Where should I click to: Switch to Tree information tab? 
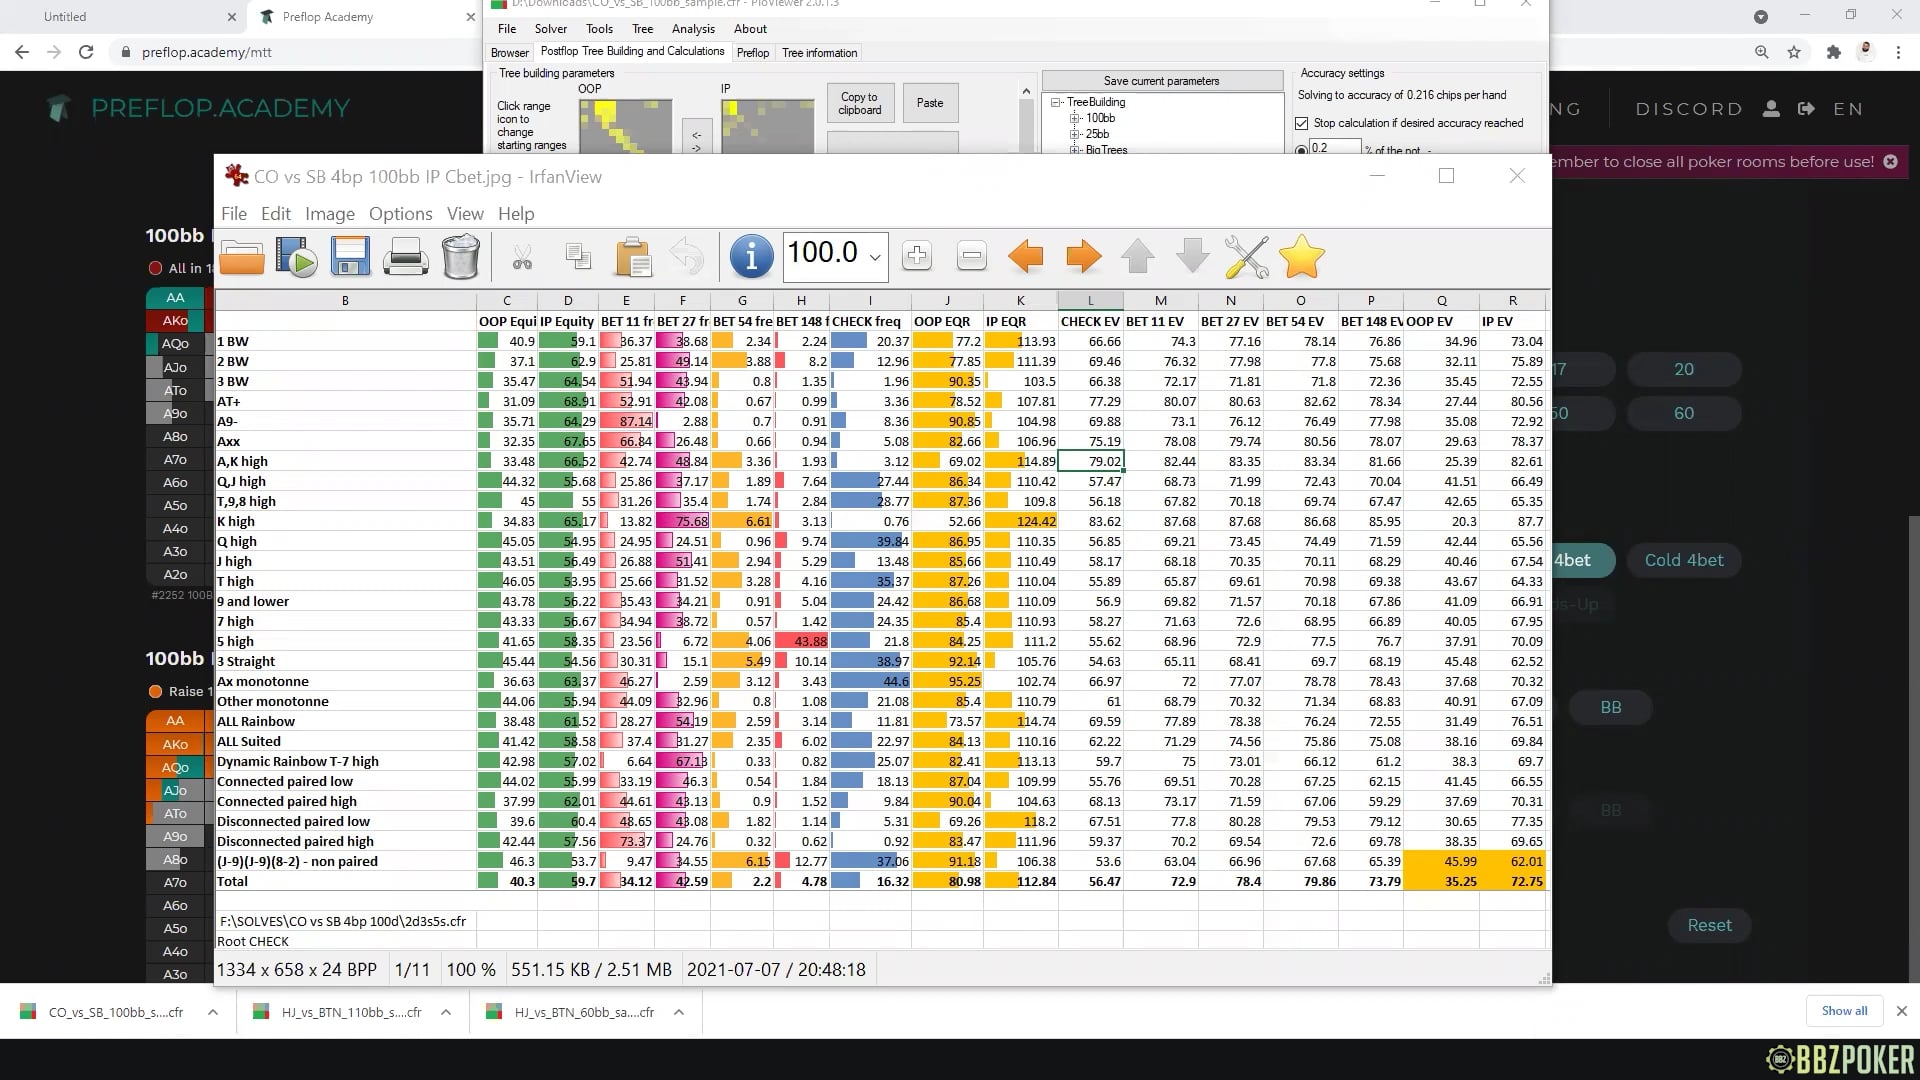(x=819, y=53)
